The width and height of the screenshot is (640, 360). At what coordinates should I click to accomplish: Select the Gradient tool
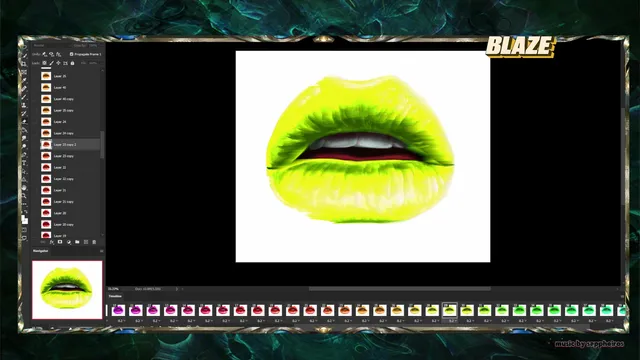tap(24, 129)
